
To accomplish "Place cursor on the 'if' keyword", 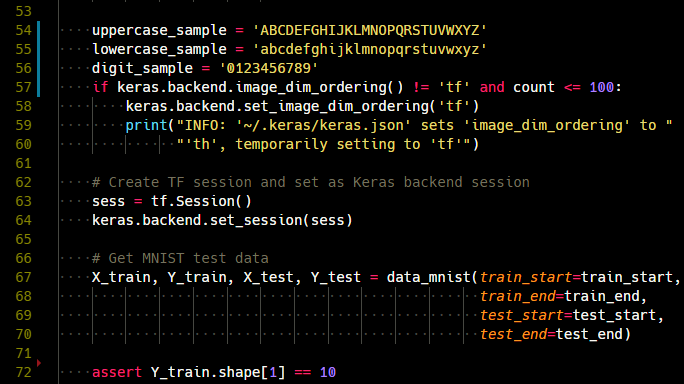I will click(x=100, y=87).
